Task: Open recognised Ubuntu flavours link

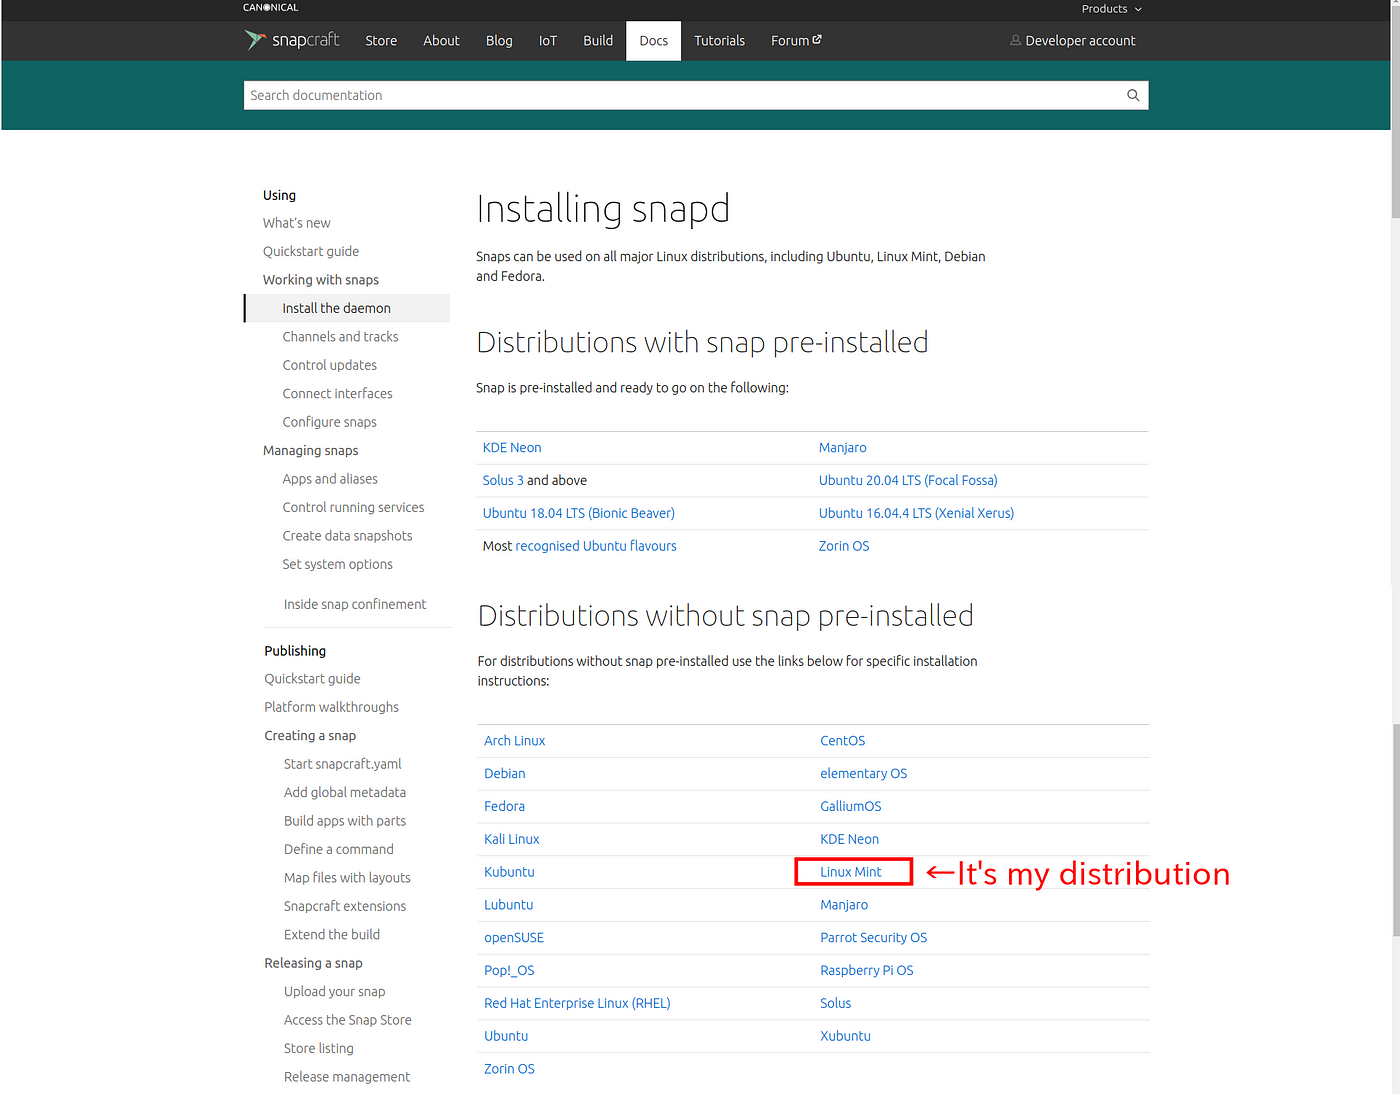Action: [596, 547]
